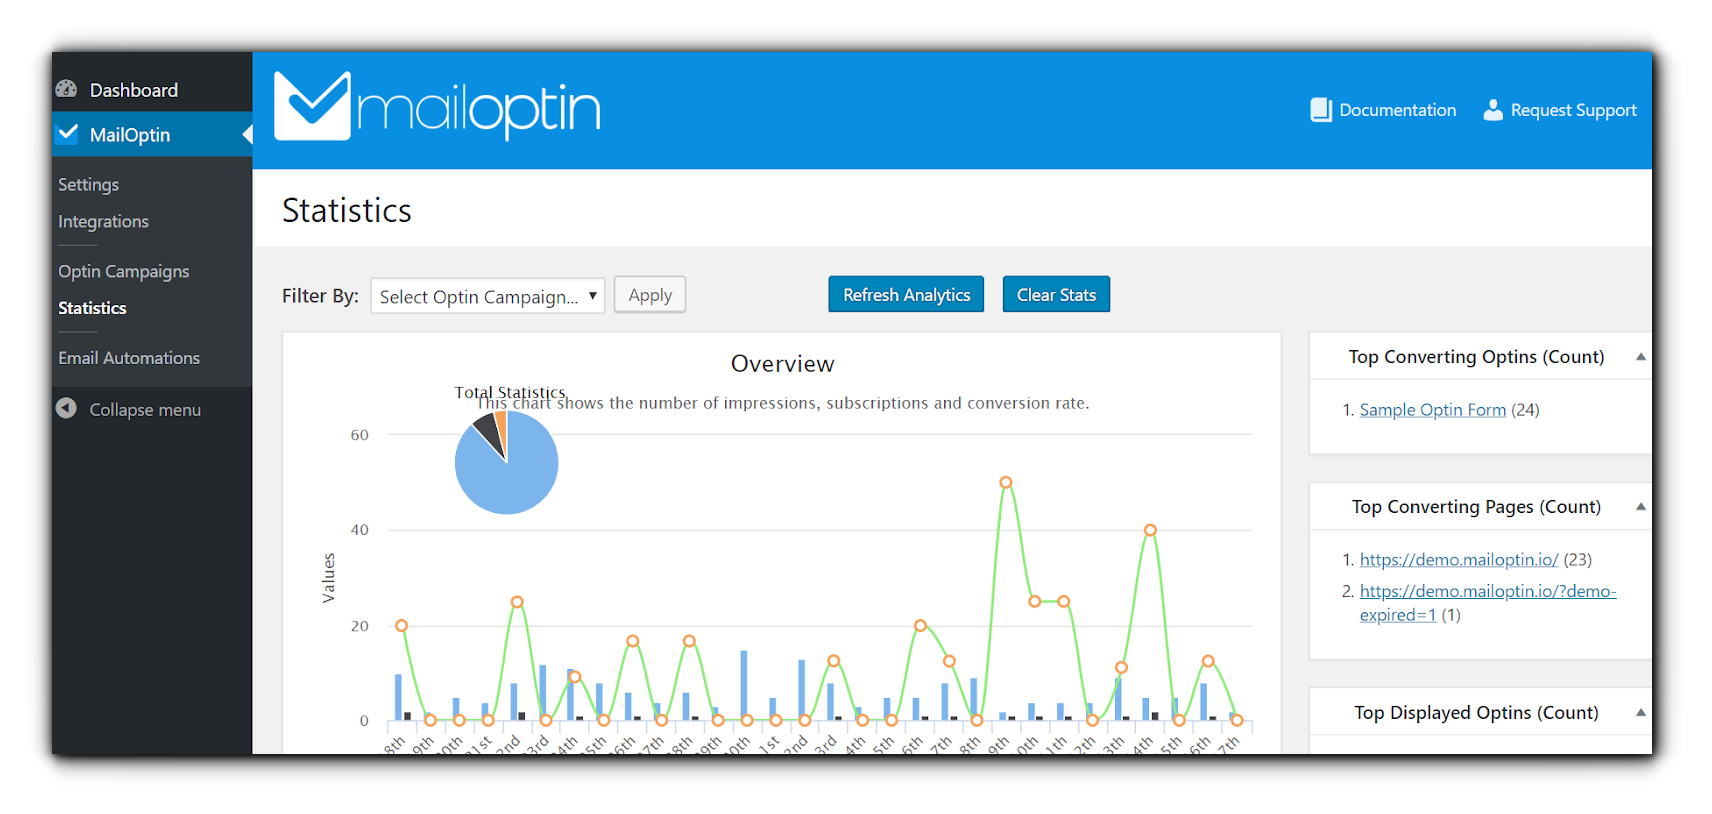1712x814 pixels.
Task: Open the Documentation link
Action: click(x=1397, y=110)
